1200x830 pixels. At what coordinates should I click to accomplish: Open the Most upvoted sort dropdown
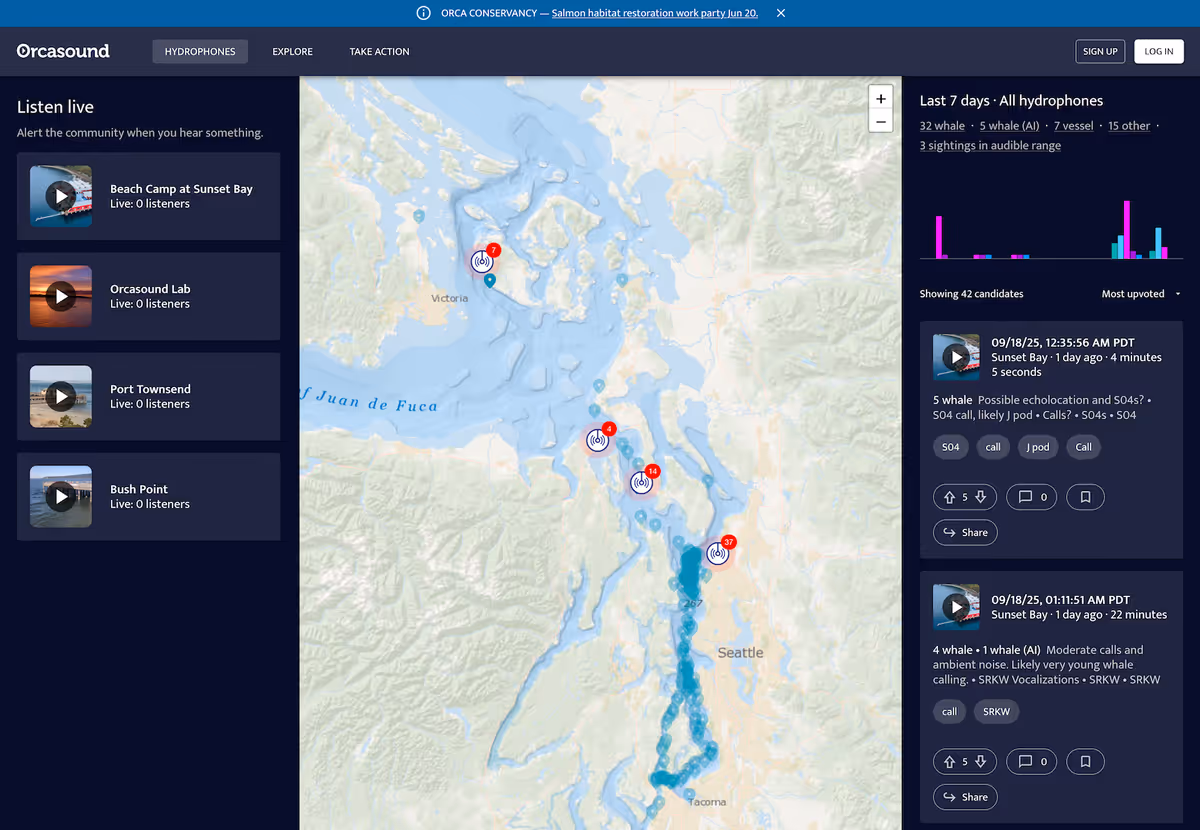coord(1141,294)
